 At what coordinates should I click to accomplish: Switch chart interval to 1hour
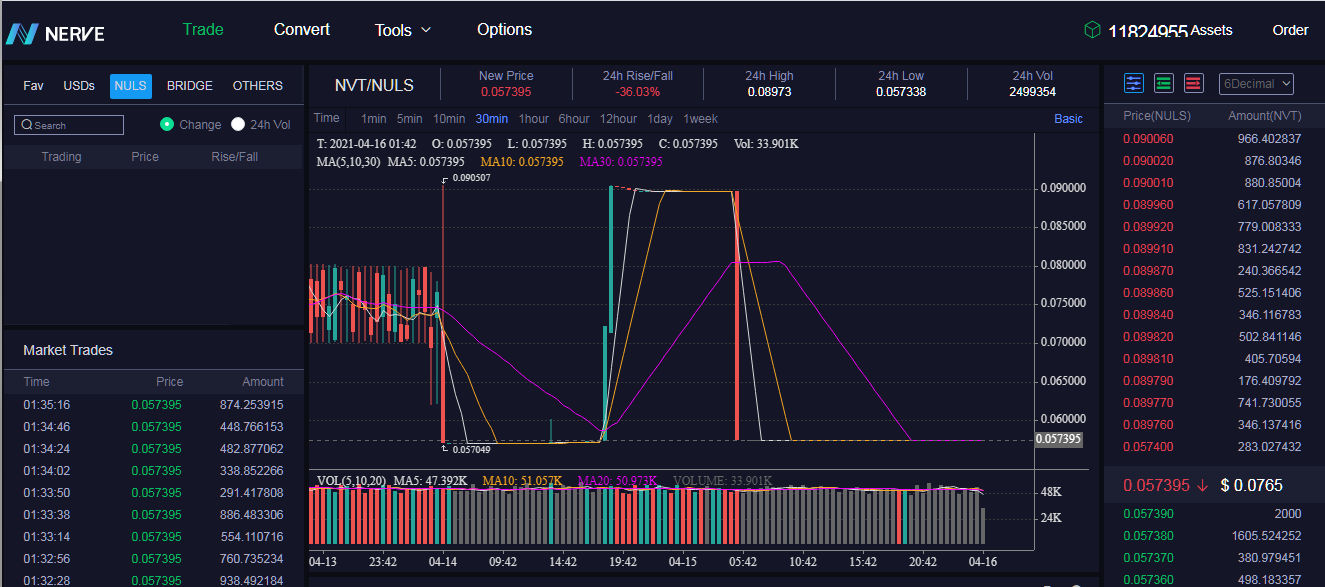click(x=534, y=119)
